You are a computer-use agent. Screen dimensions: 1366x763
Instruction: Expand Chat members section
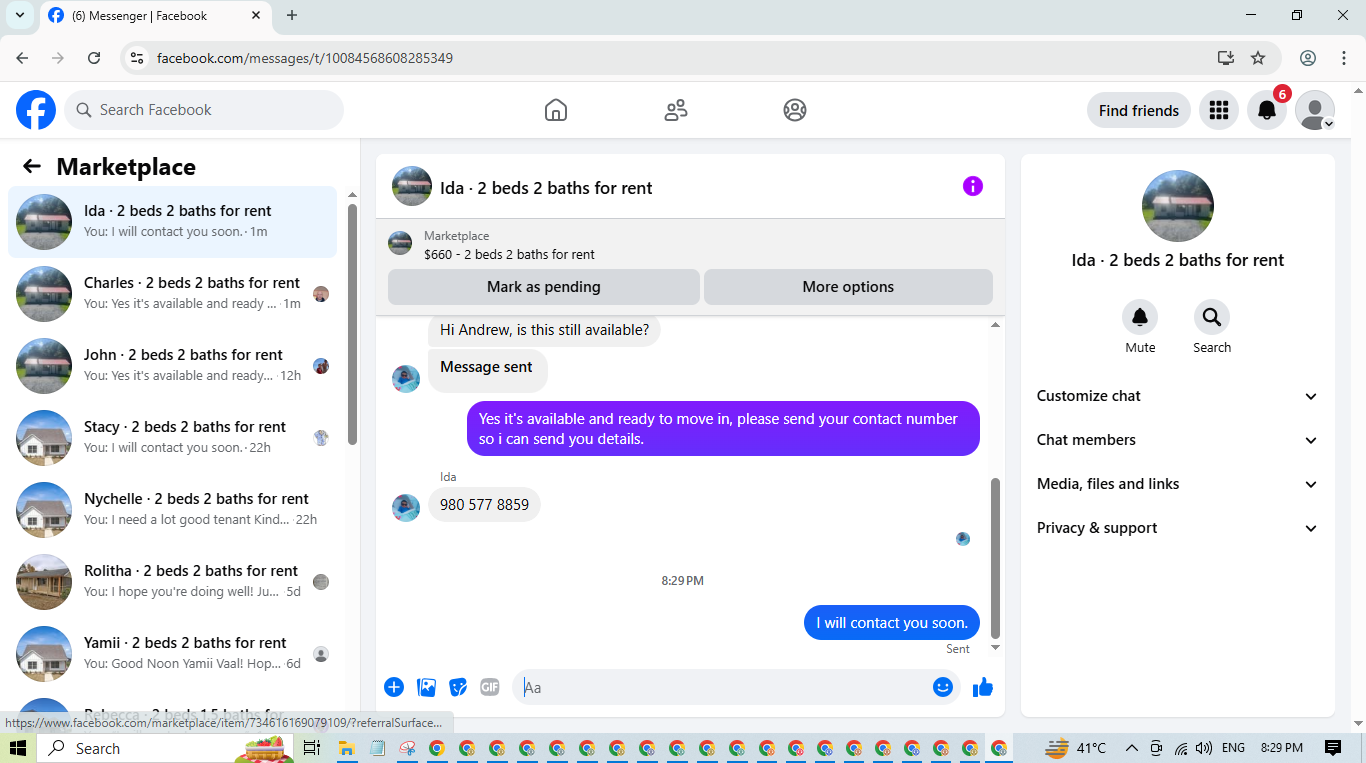pos(1178,440)
